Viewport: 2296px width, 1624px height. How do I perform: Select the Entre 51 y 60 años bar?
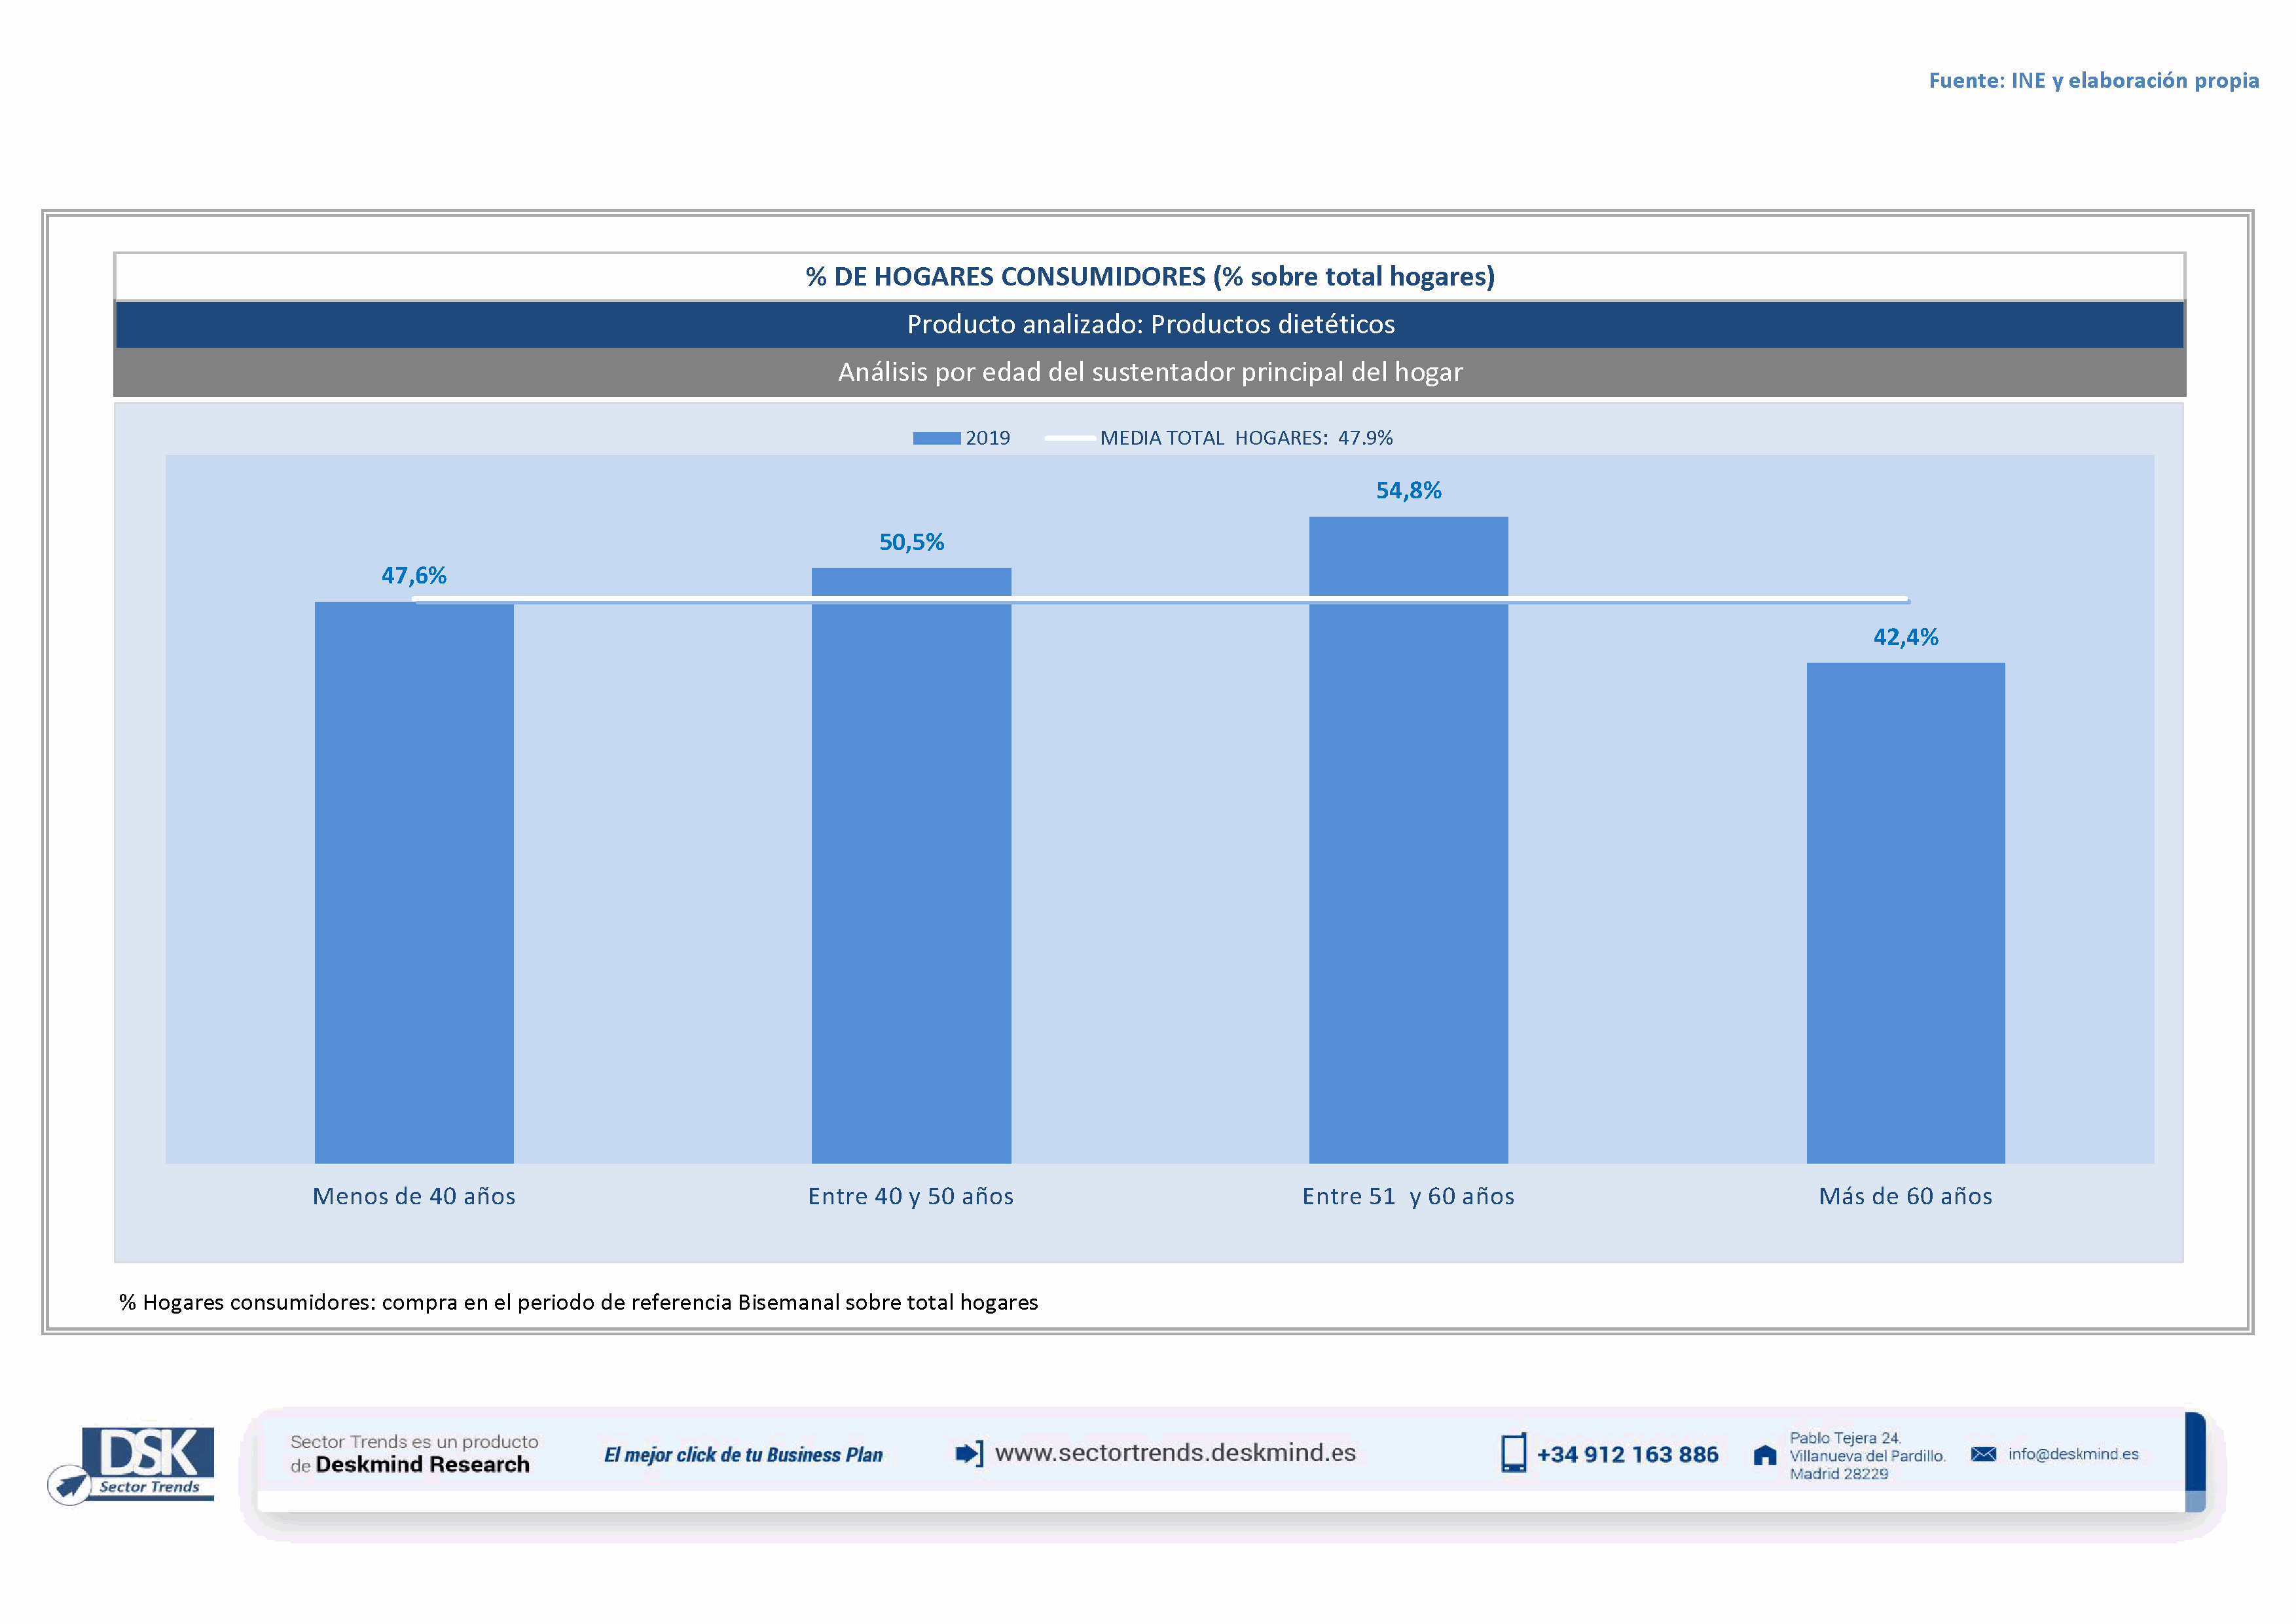(1408, 840)
